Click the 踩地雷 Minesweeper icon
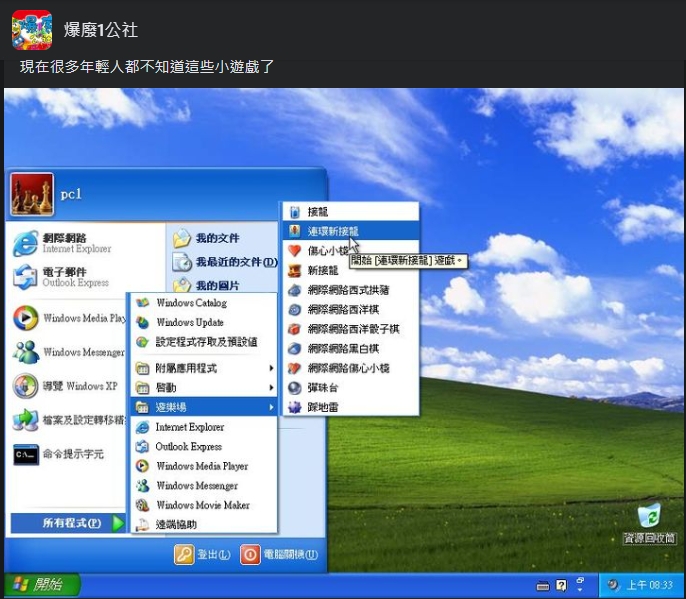This screenshot has height=599, width=686. (x=294, y=407)
